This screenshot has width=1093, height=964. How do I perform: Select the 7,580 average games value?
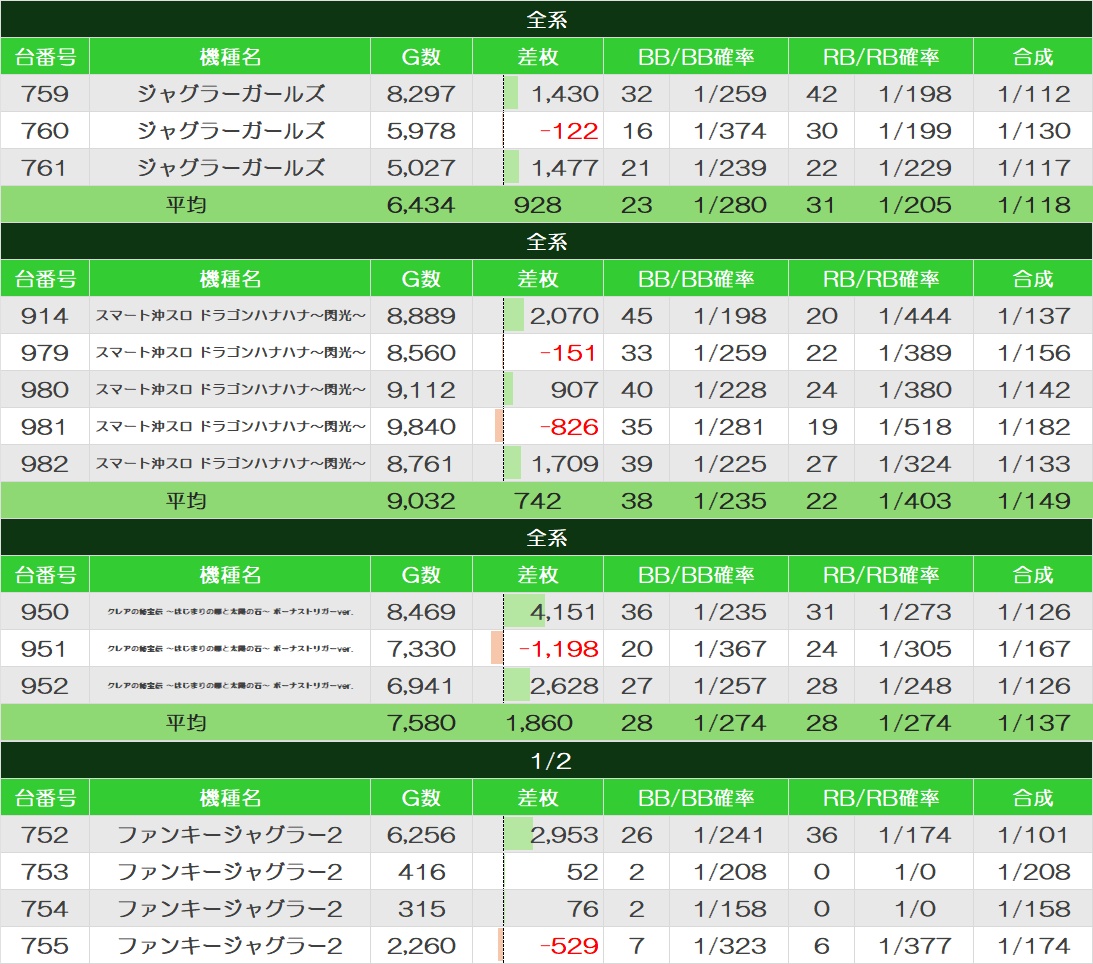coord(421,723)
